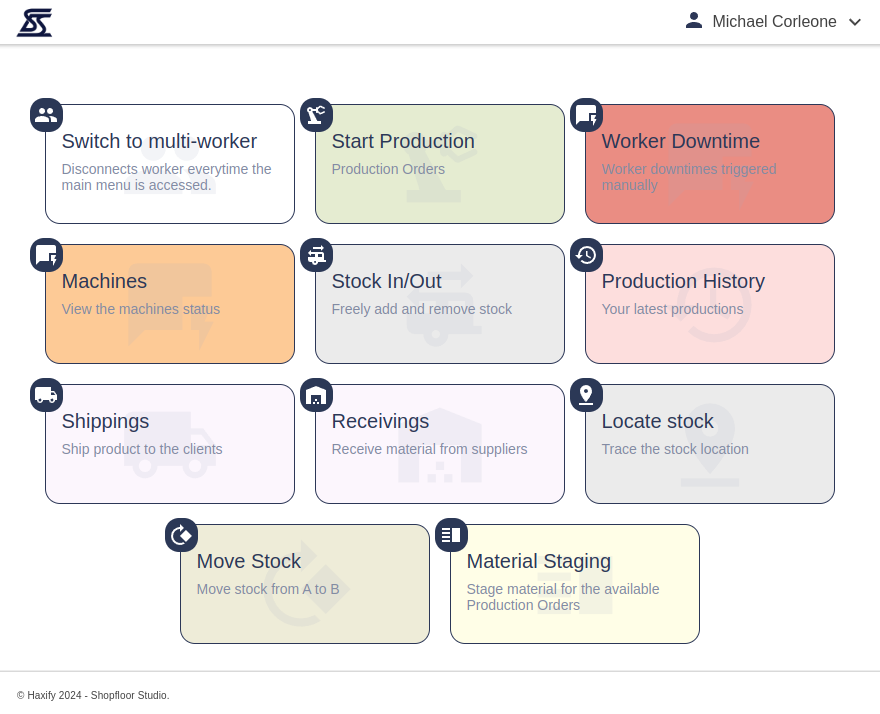Click the Shippings truck icon
Image resolution: width=880 pixels, height=714 pixels.
46,395
